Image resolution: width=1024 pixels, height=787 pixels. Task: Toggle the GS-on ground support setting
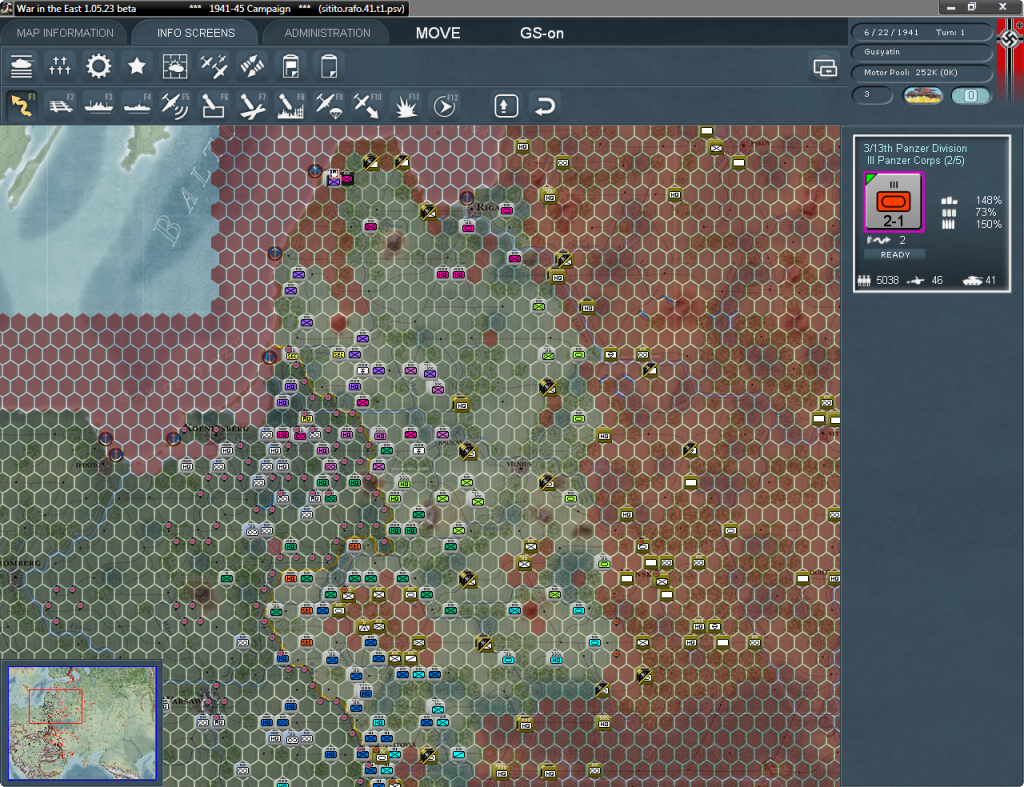click(541, 33)
